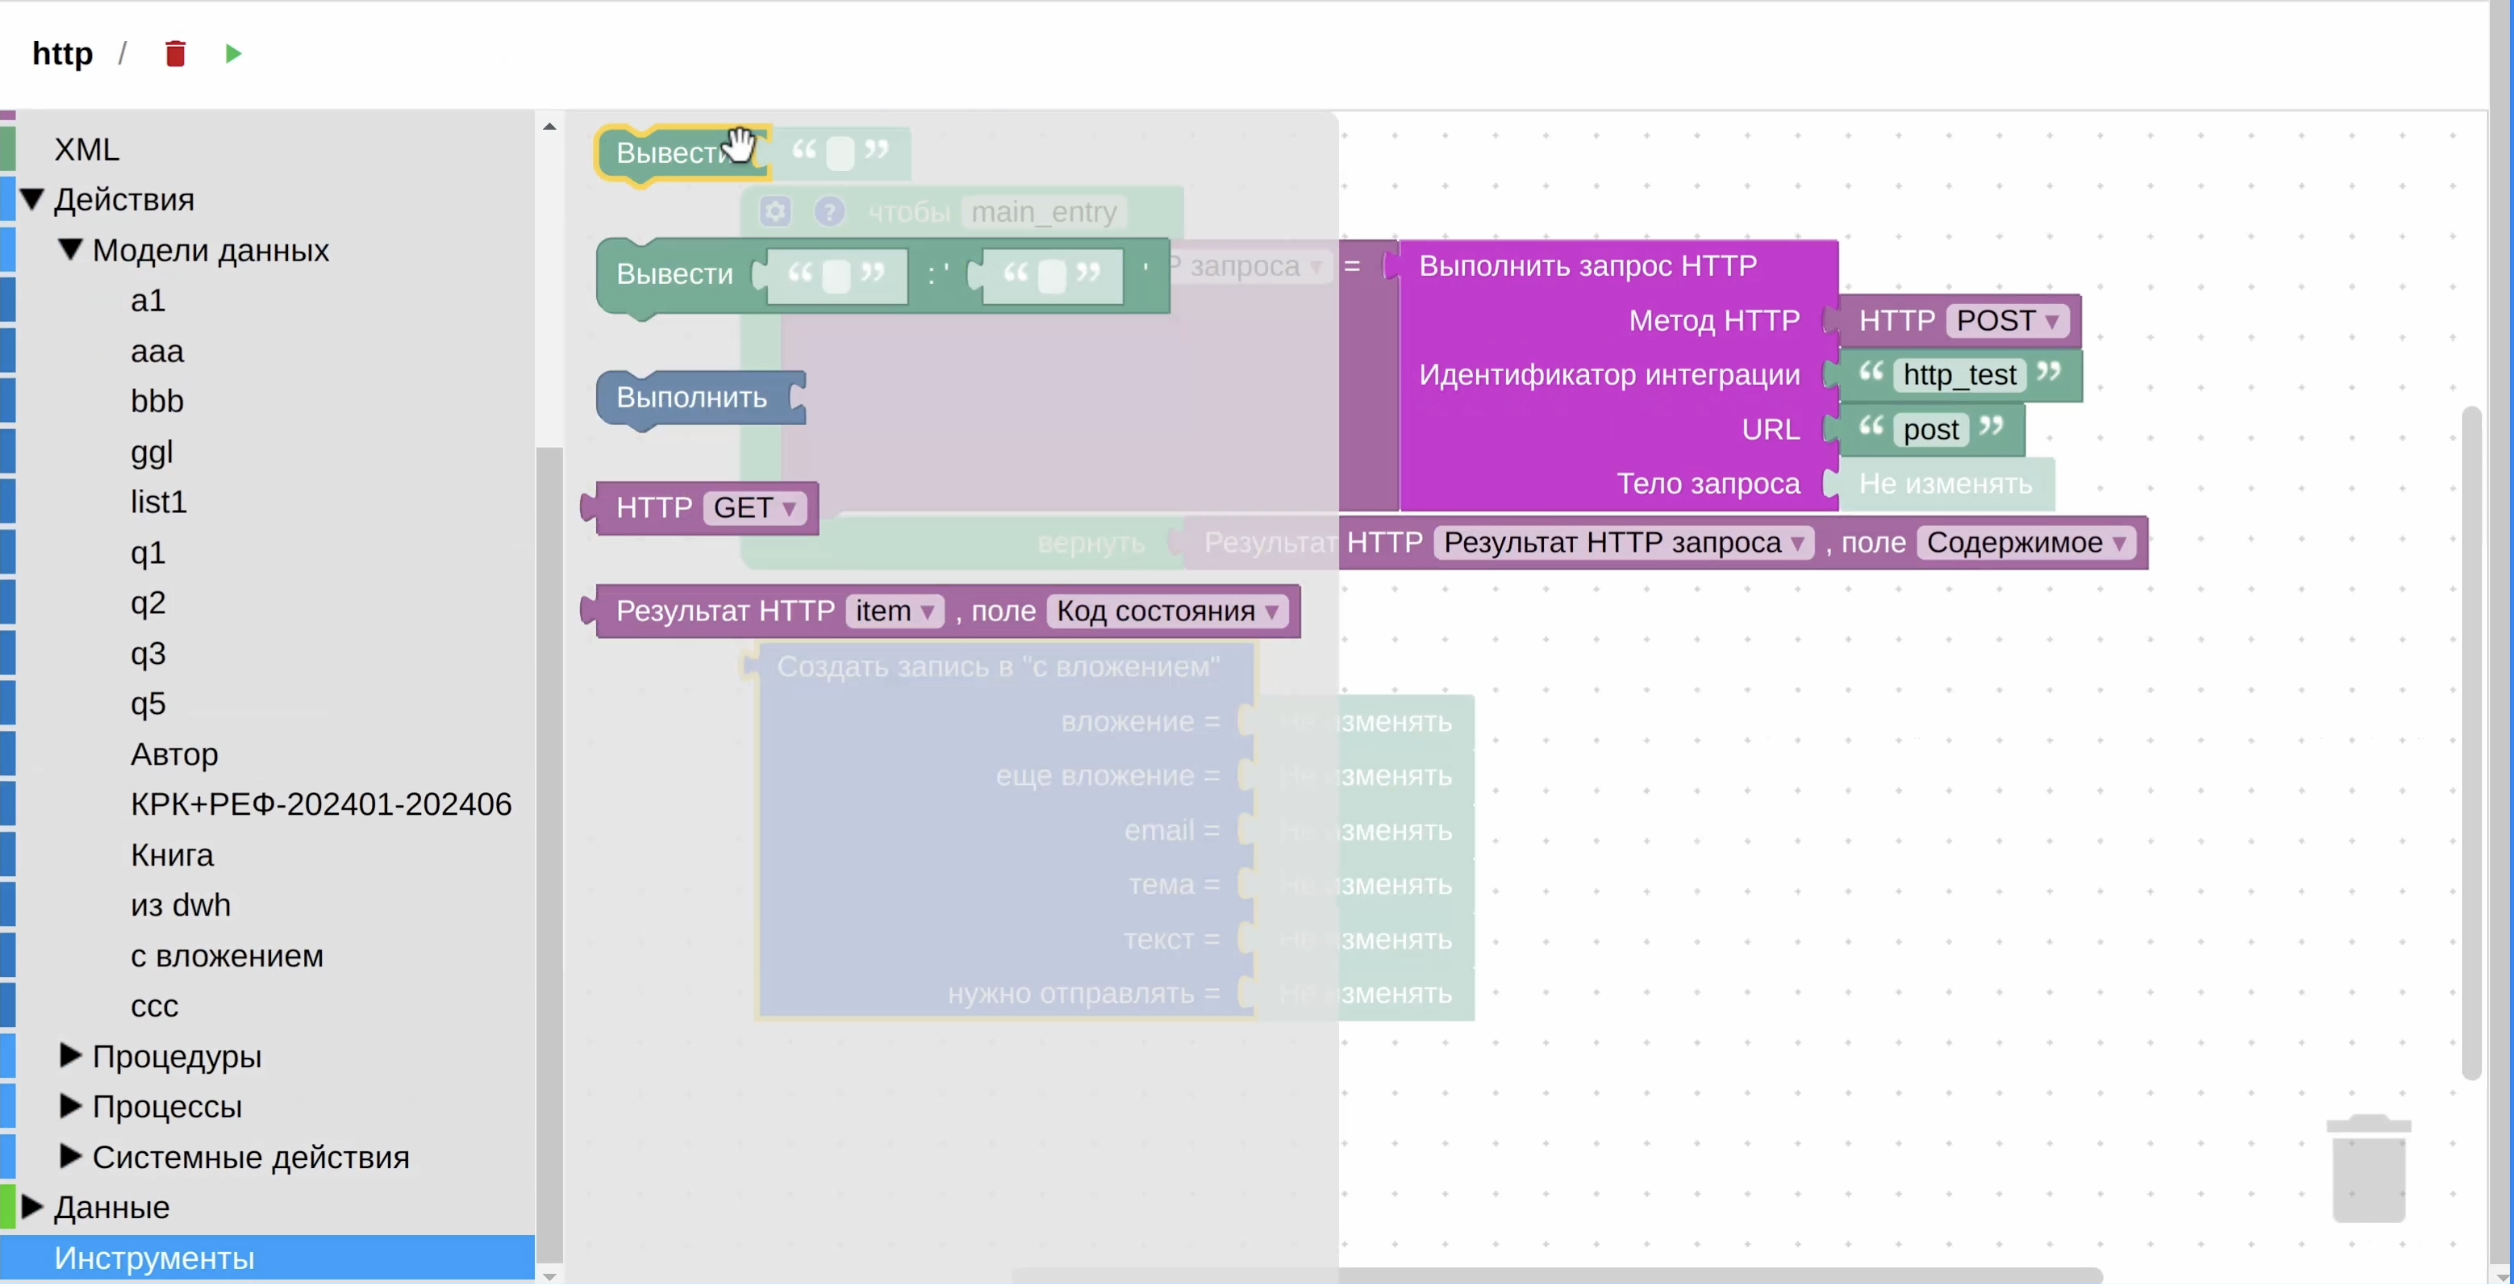2514x1284 pixels.
Task: Select the Инструменты category
Action: pyautogui.click(x=268, y=1257)
